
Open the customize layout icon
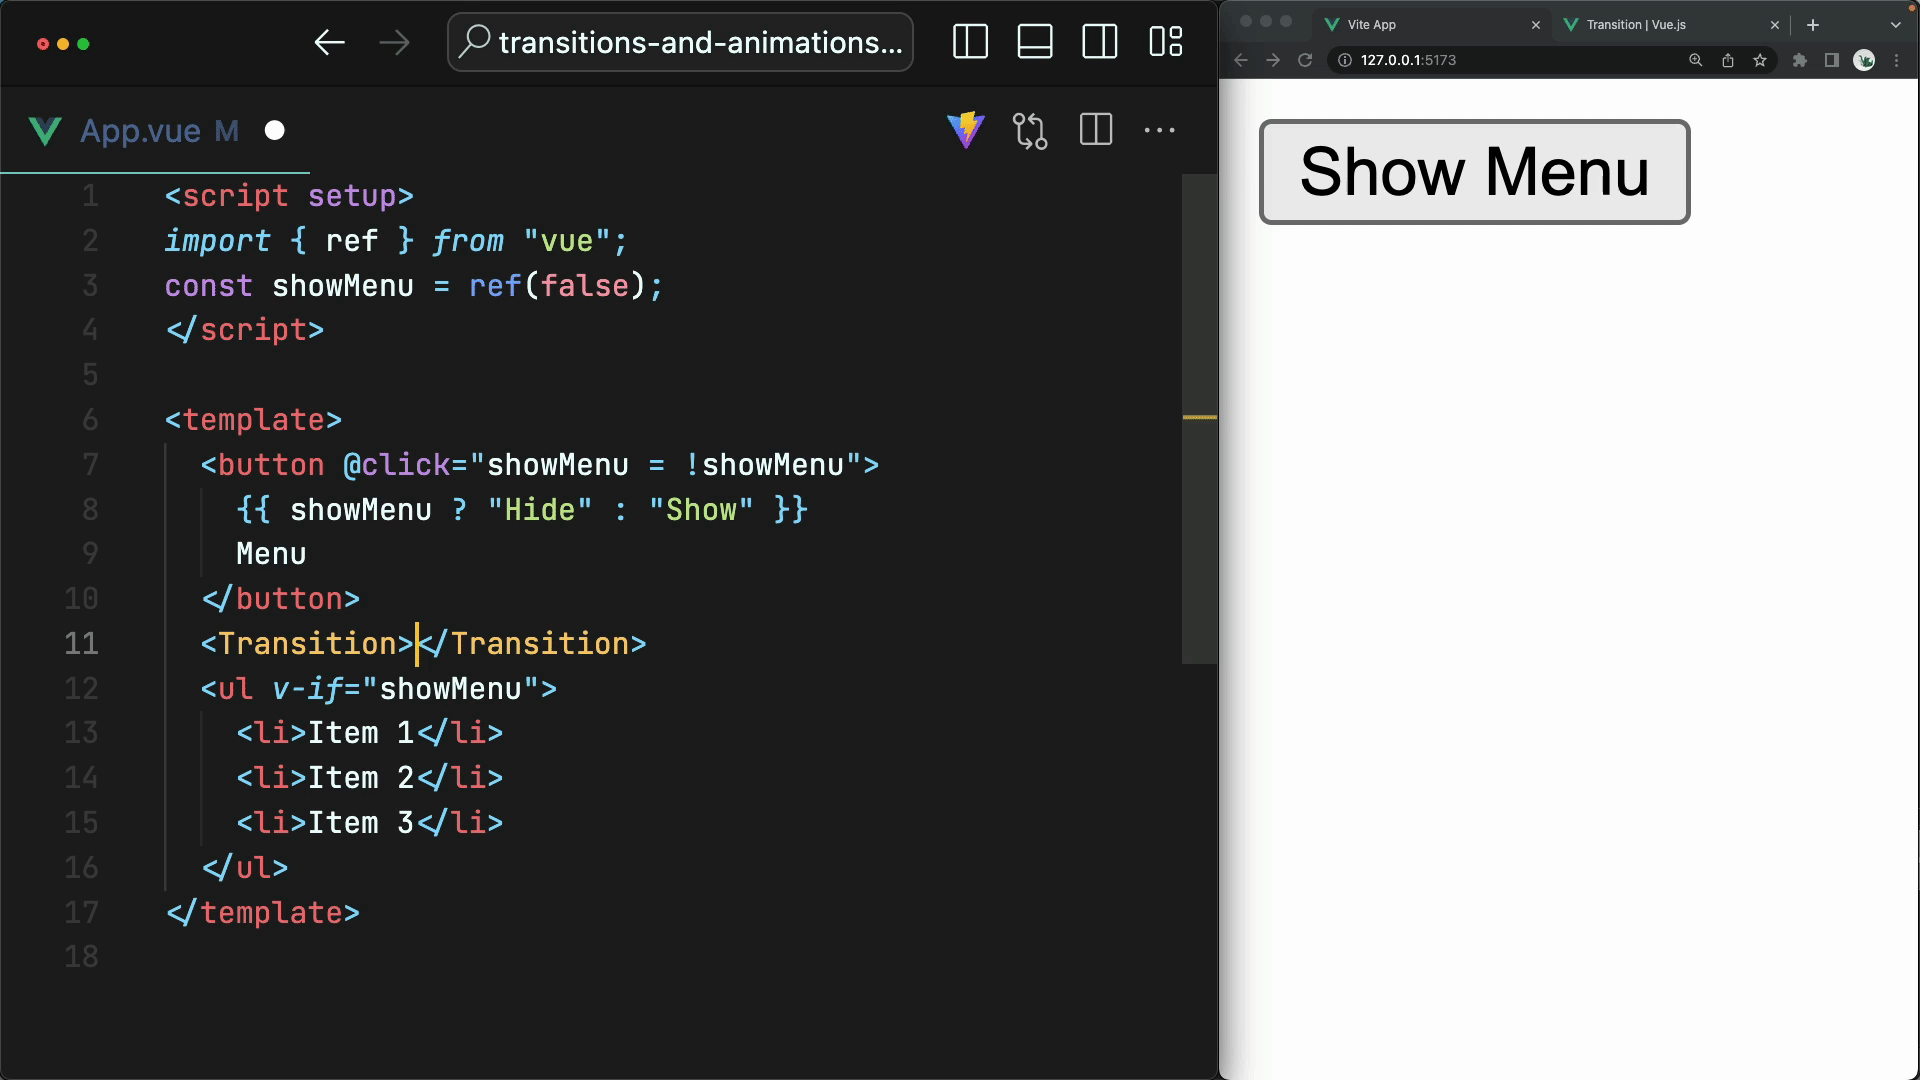(x=1166, y=42)
